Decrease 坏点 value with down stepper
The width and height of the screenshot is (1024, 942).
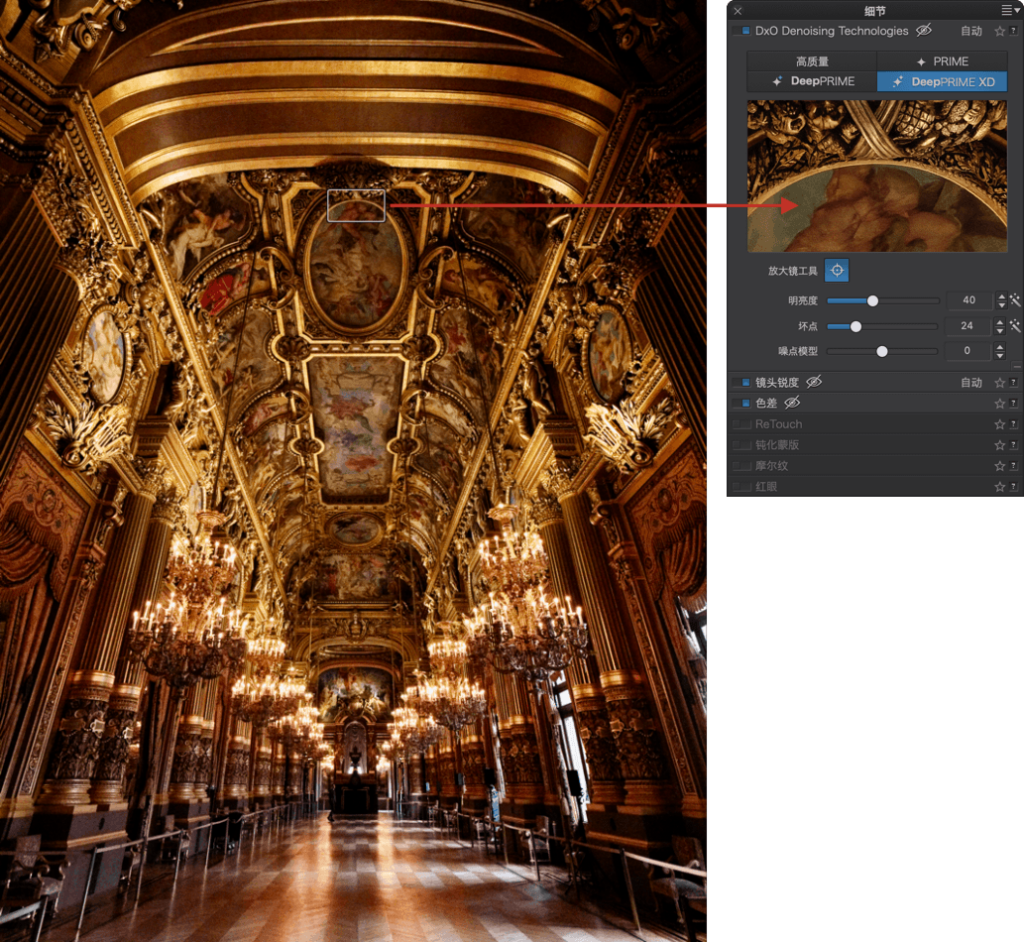pos(1000,331)
